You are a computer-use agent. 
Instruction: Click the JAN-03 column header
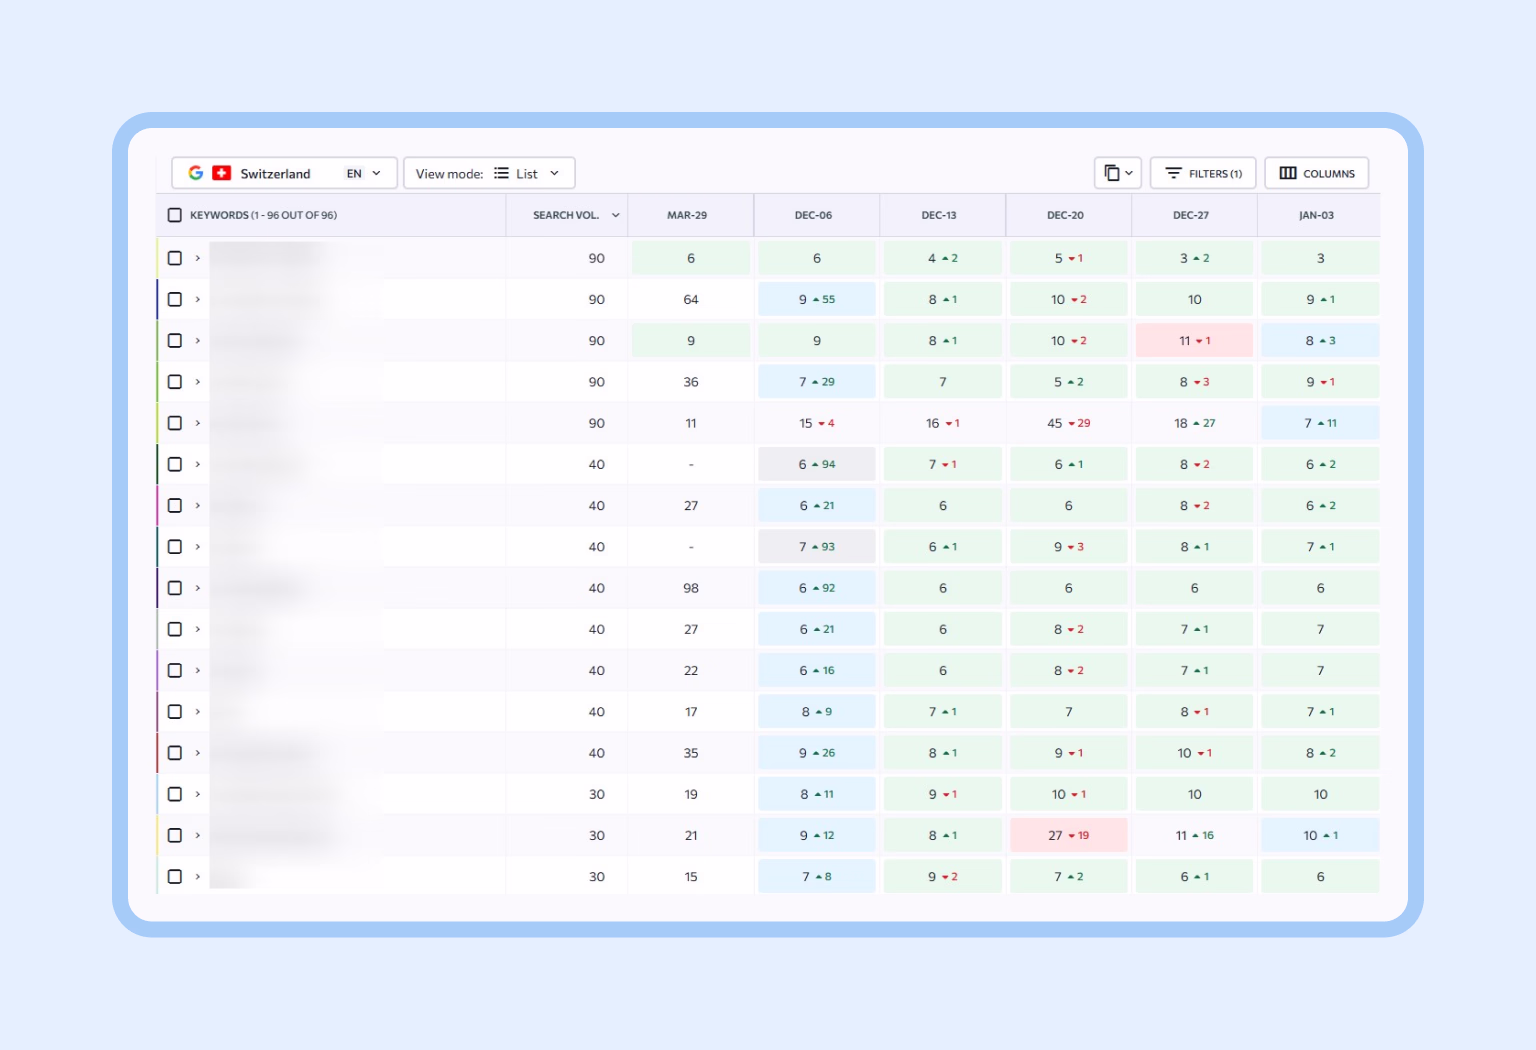(1316, 215)
